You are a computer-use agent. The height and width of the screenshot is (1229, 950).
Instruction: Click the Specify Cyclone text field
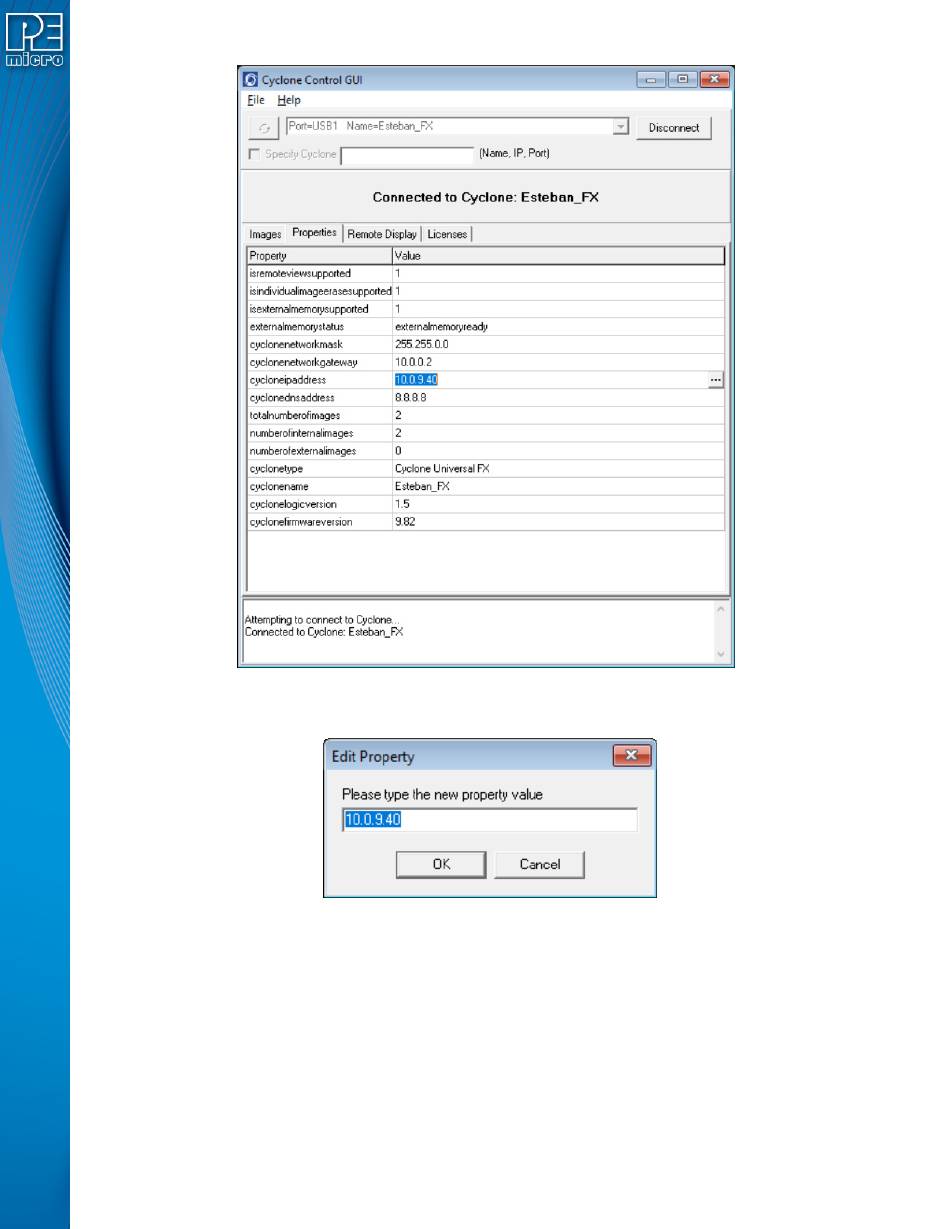pos(407,155)
